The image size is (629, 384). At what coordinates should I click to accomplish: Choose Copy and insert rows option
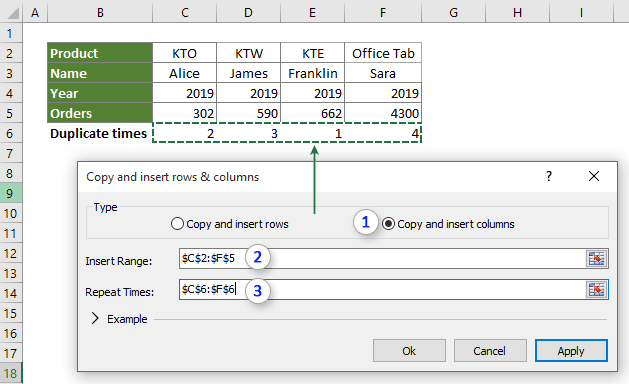pos(229,224)
